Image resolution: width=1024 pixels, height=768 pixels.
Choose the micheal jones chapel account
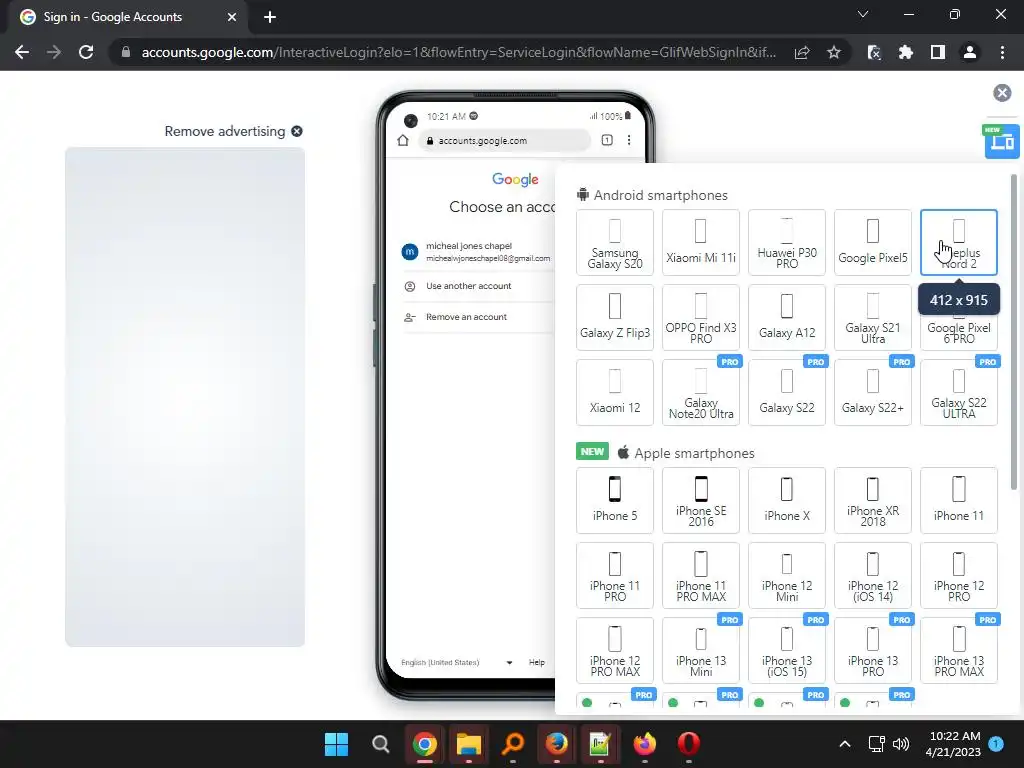(477, 251)
